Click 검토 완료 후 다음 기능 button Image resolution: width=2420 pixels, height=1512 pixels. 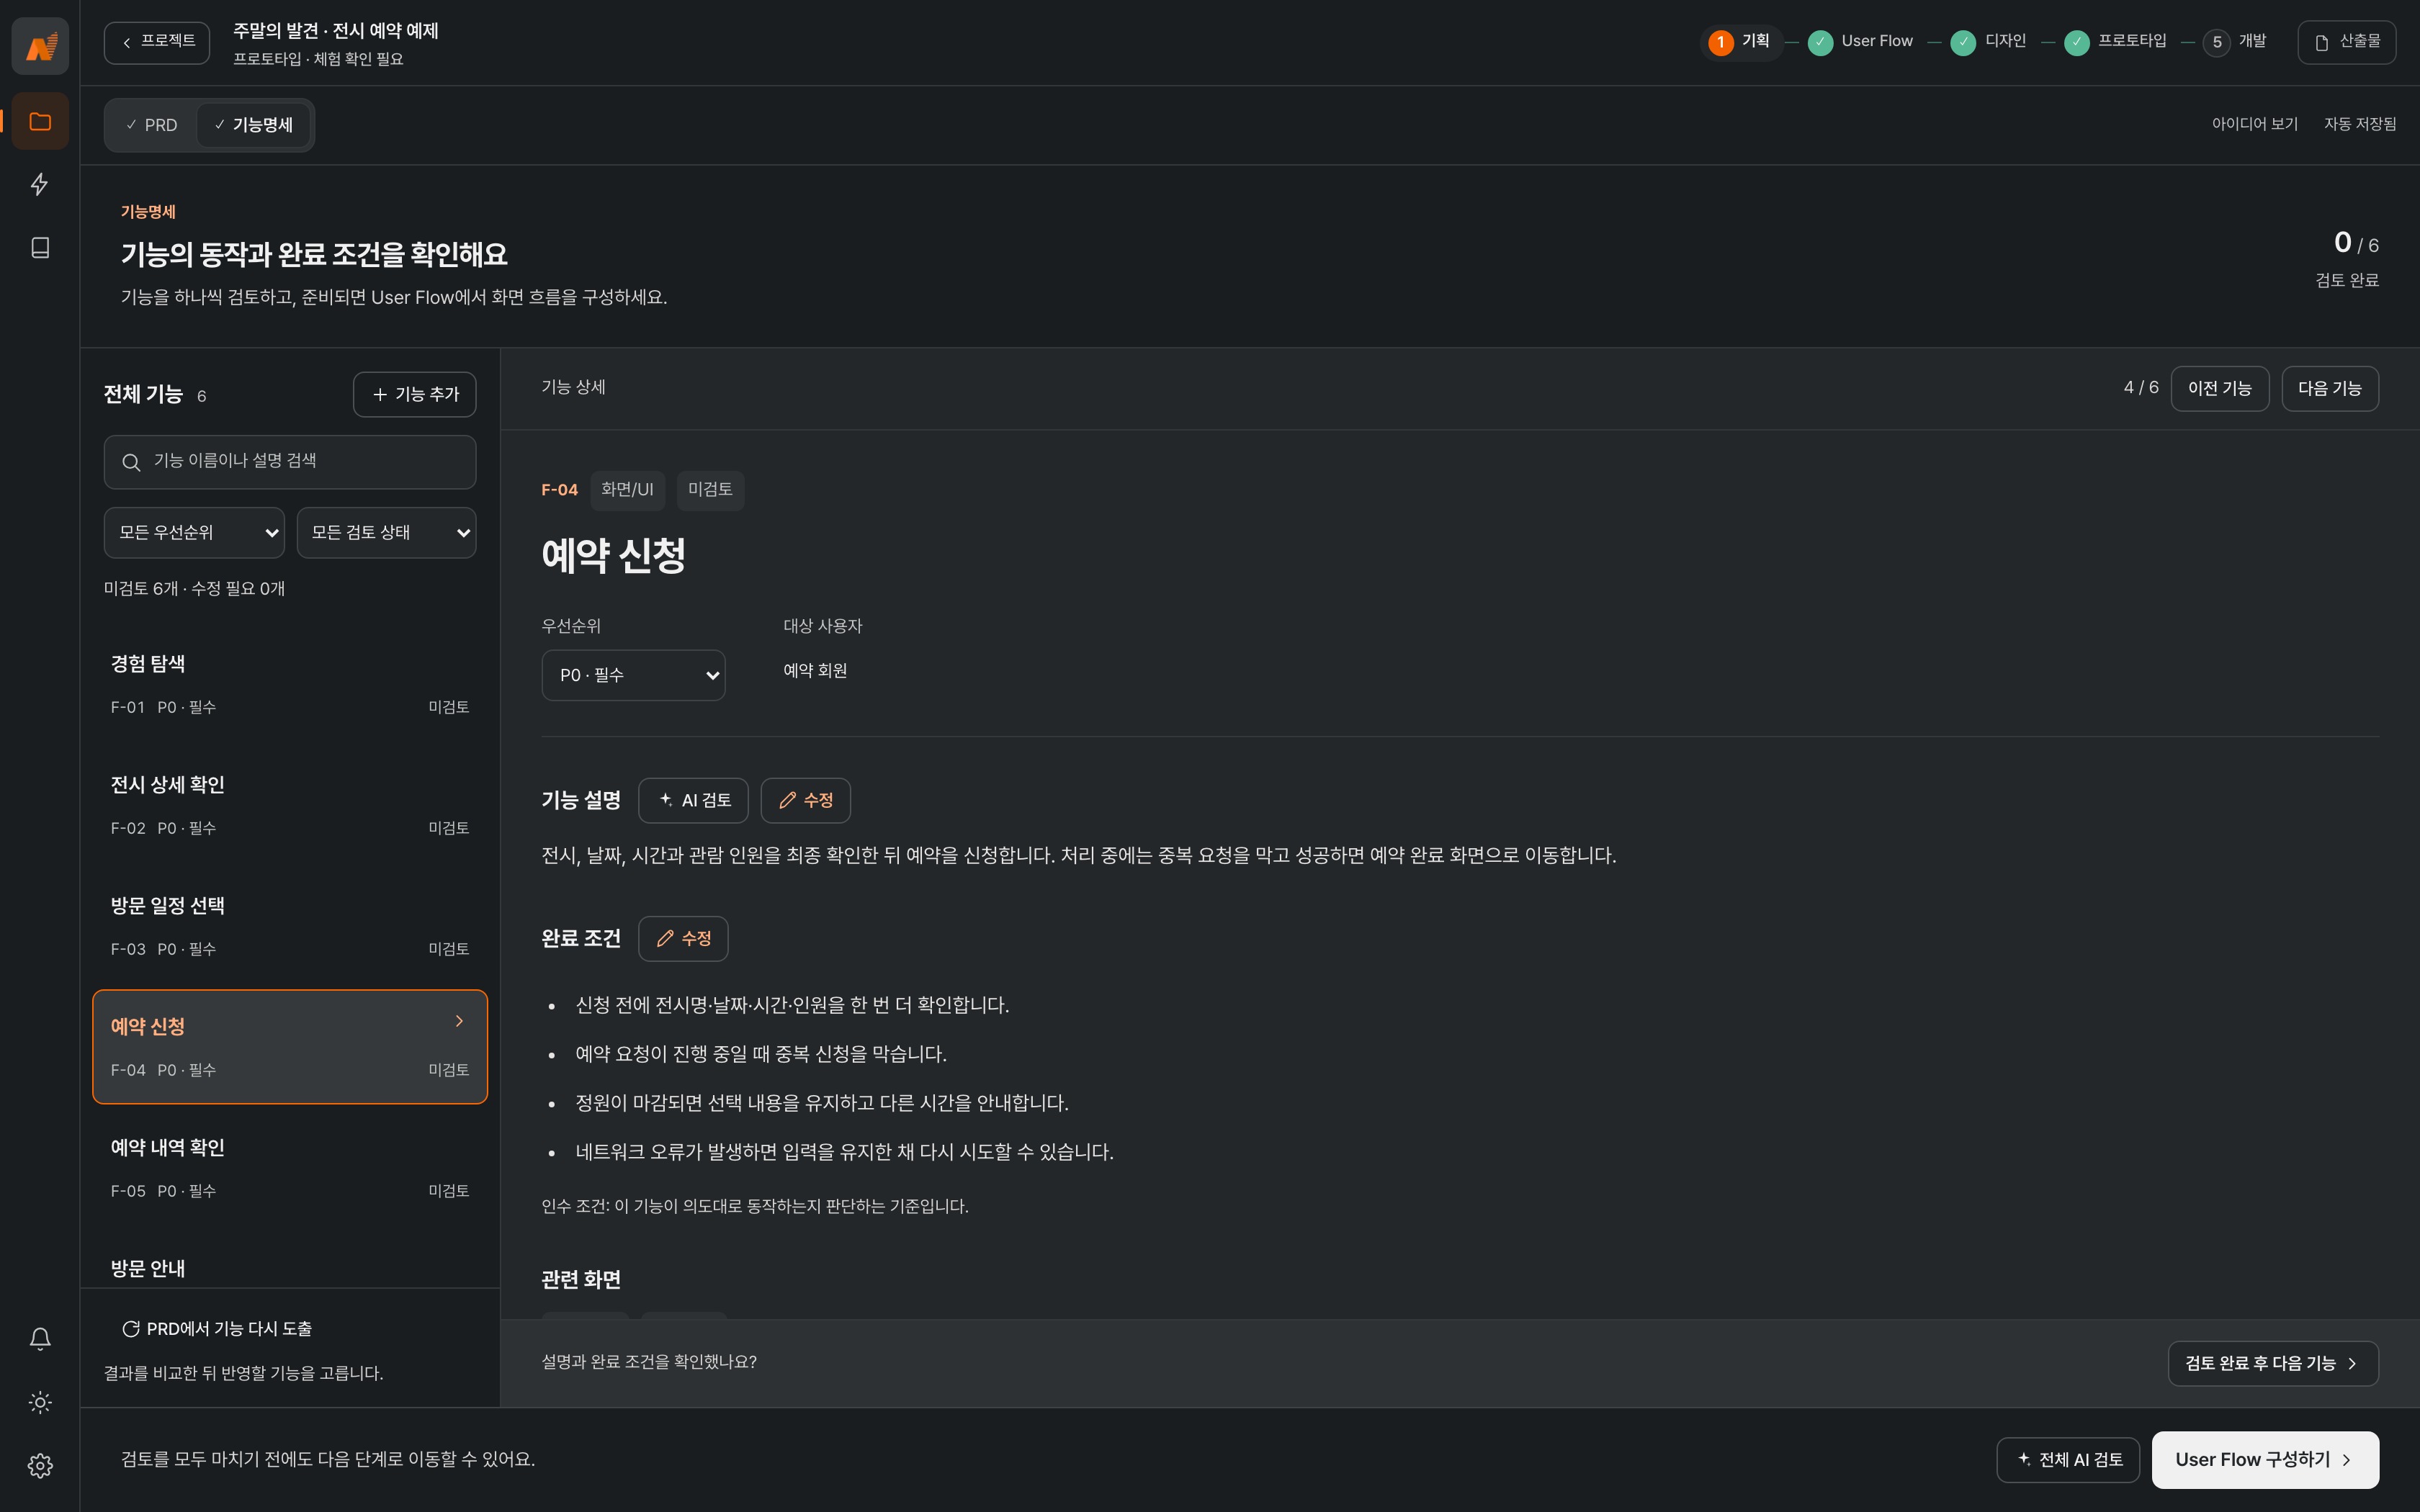(x=2272, y=1363)
